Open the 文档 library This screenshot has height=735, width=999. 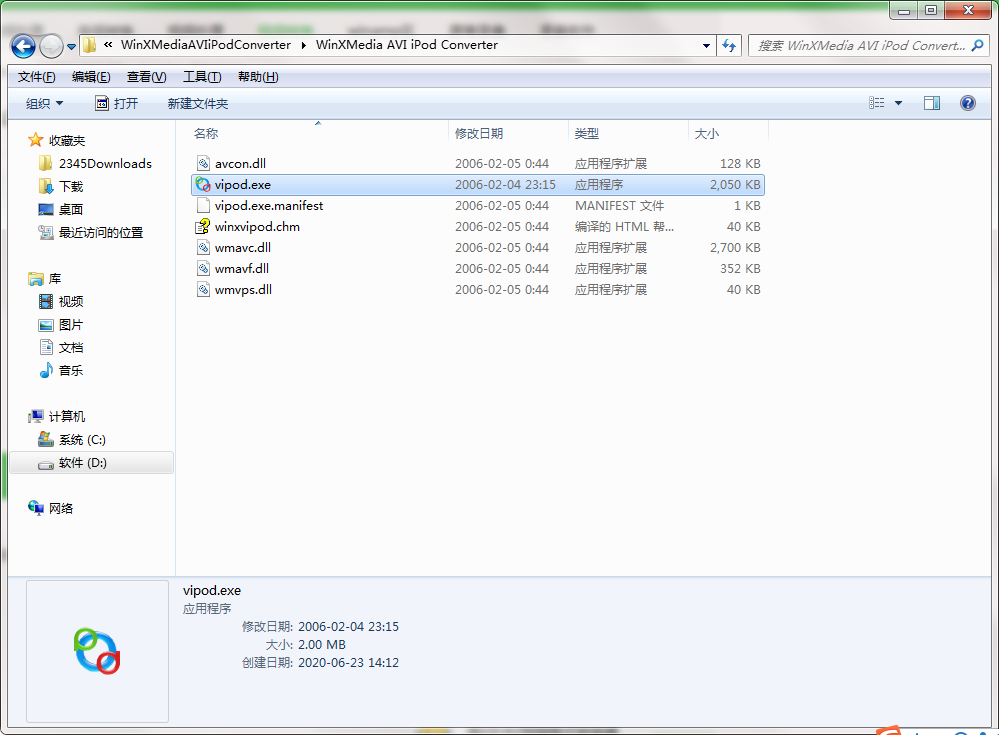[61, 348]
